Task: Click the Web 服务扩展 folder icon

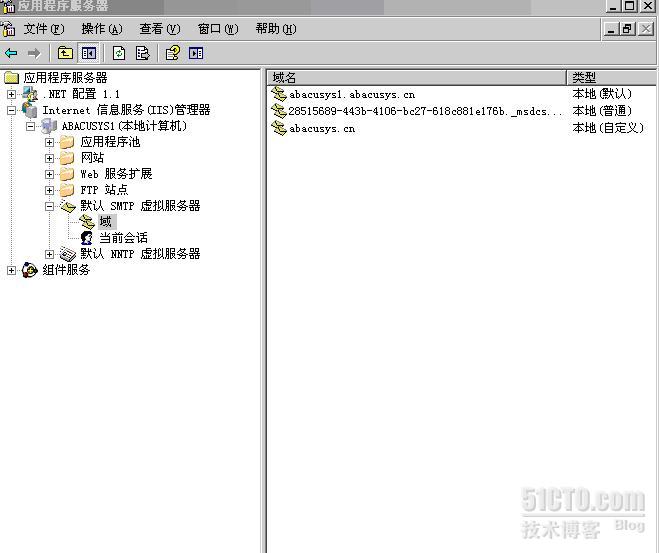Action: (67, 174)
